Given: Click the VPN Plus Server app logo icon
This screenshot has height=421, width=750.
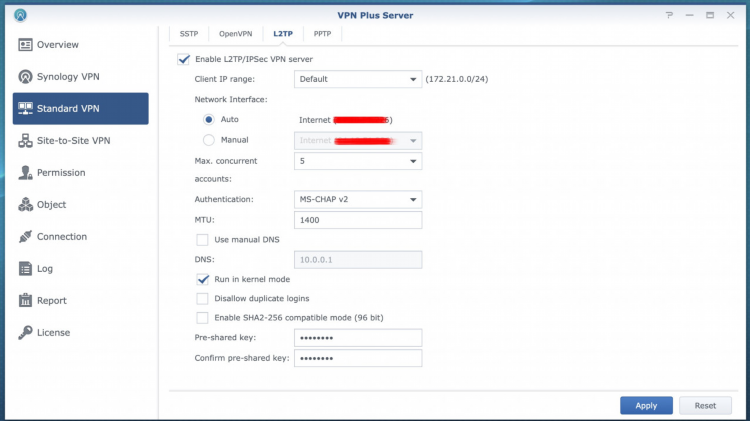Looking at the screenshot, I should point(20,15).
